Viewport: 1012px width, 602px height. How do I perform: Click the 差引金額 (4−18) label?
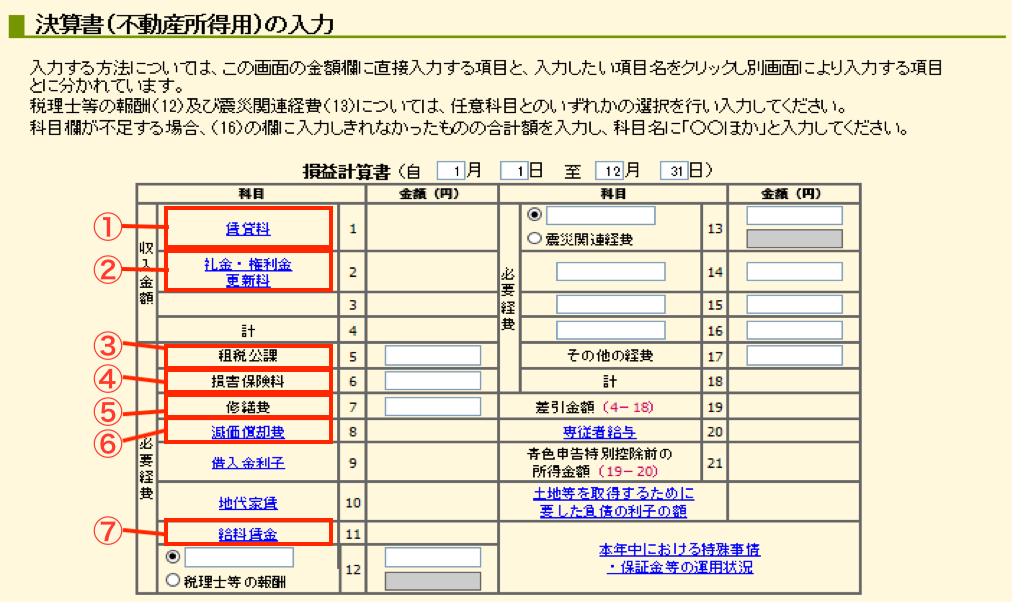pos(594,407)
